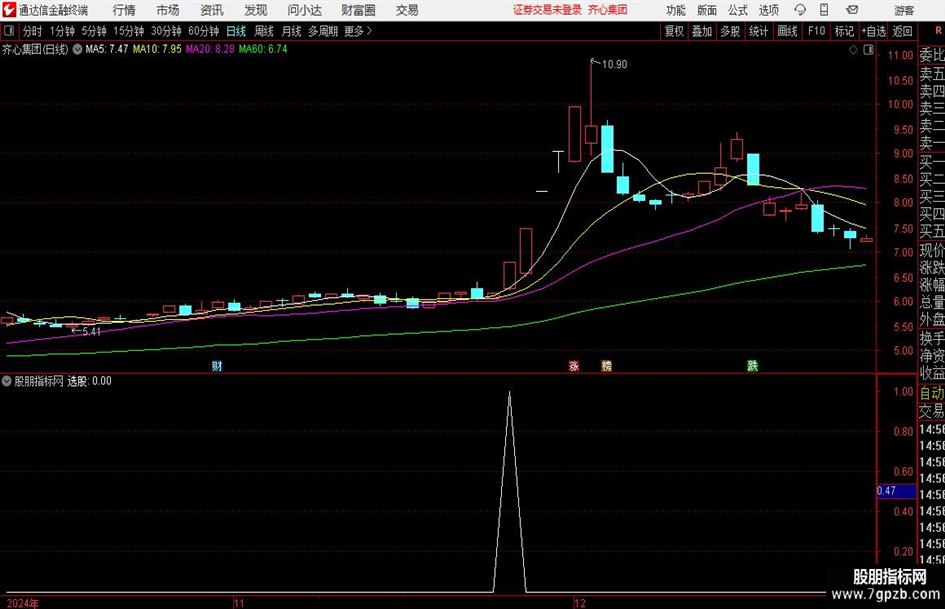
Task: Switch to 15分钟 period
Action: pyautogui.click(x=129, y=31)
